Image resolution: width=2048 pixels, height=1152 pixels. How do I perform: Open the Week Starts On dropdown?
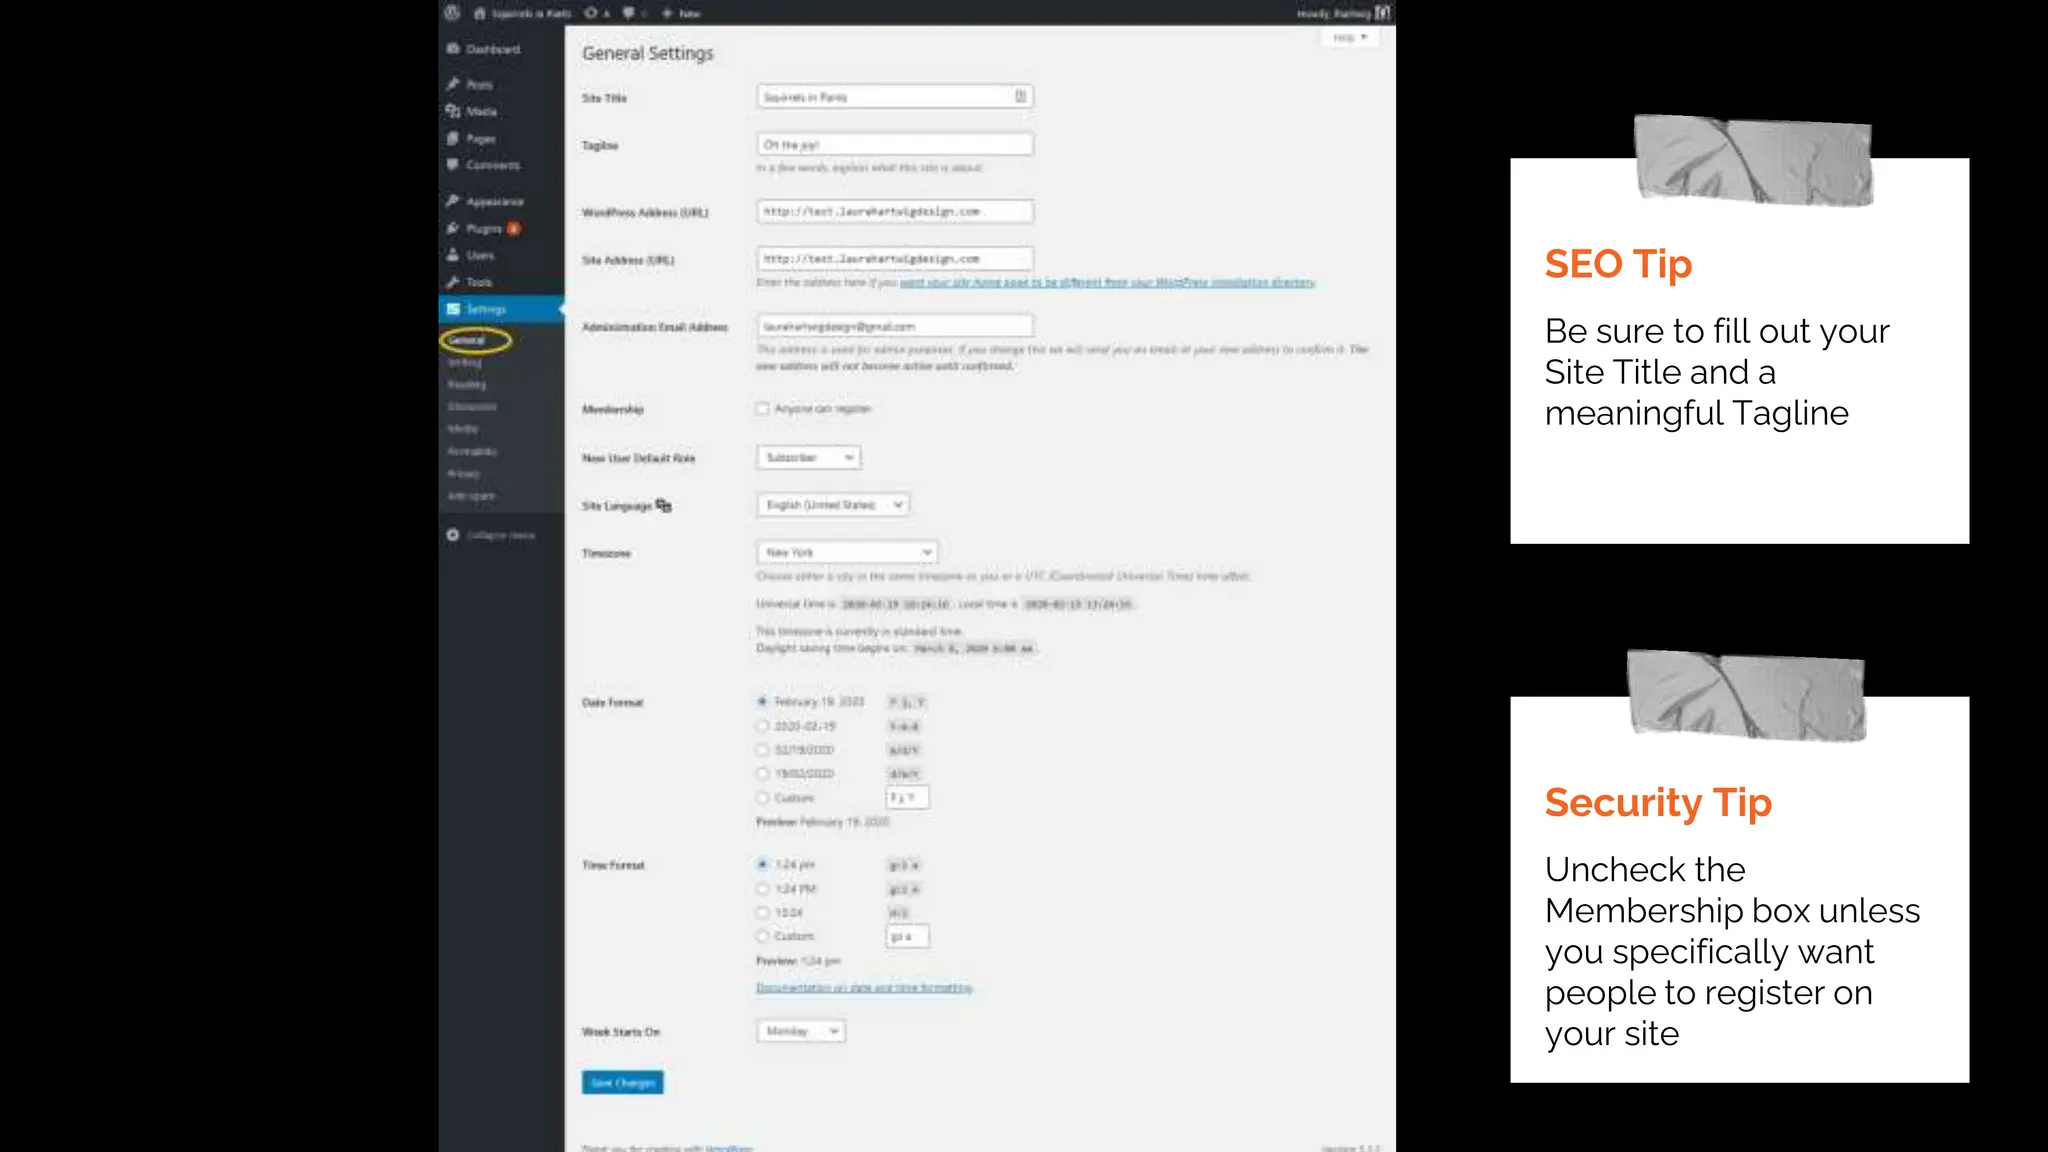click(x=801, y=1031)
